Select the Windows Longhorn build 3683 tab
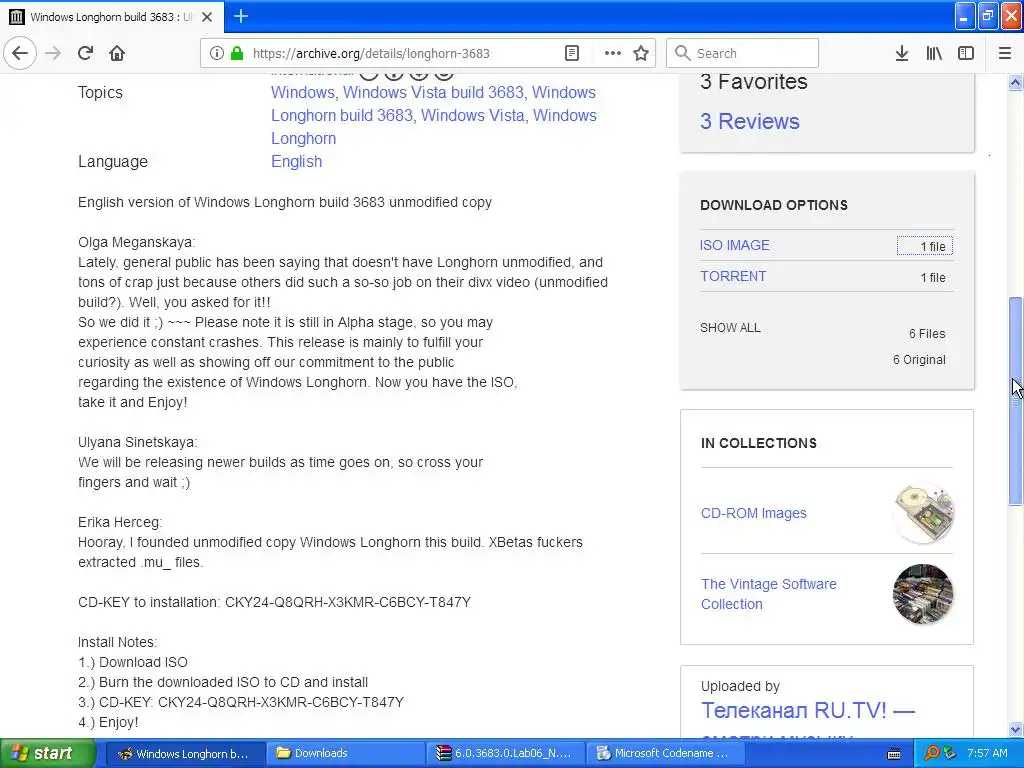This screenshot has height=768, width=1024. [112, 17]
